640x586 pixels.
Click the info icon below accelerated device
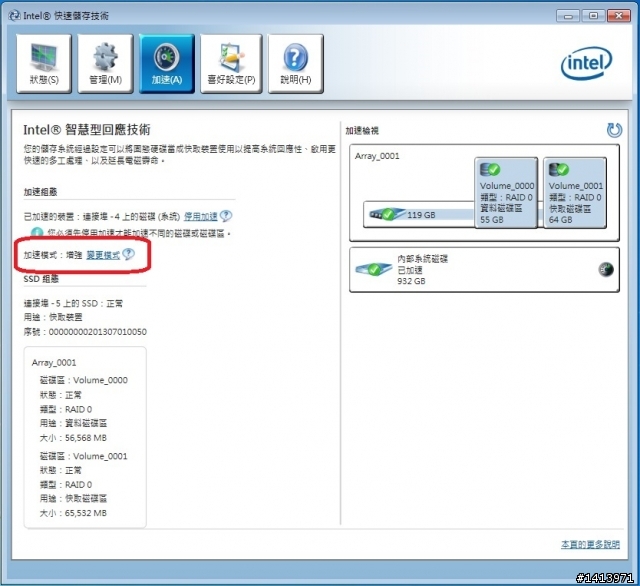click(37, 233)
